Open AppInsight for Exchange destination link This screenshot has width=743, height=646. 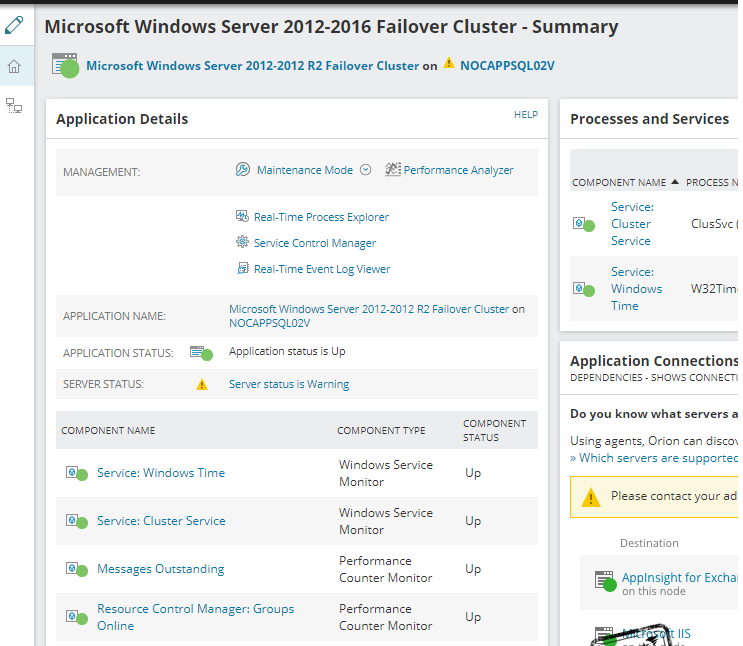pos(680,577)
